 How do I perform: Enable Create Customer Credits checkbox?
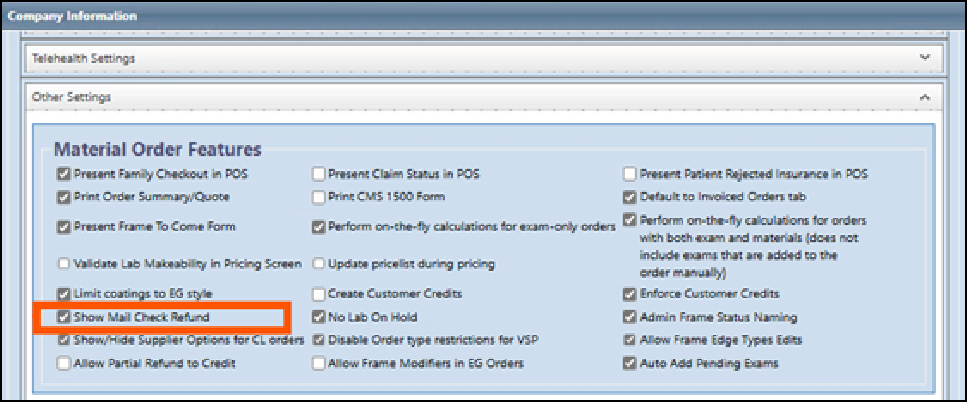click(x=319, y=294)
